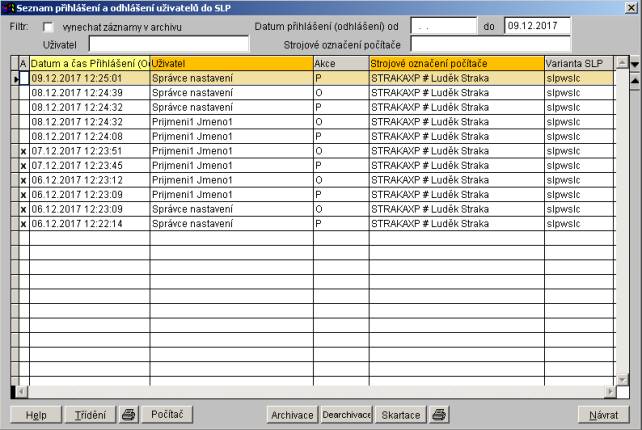Close the Seznam přihlášení window

tap(633, 7)
